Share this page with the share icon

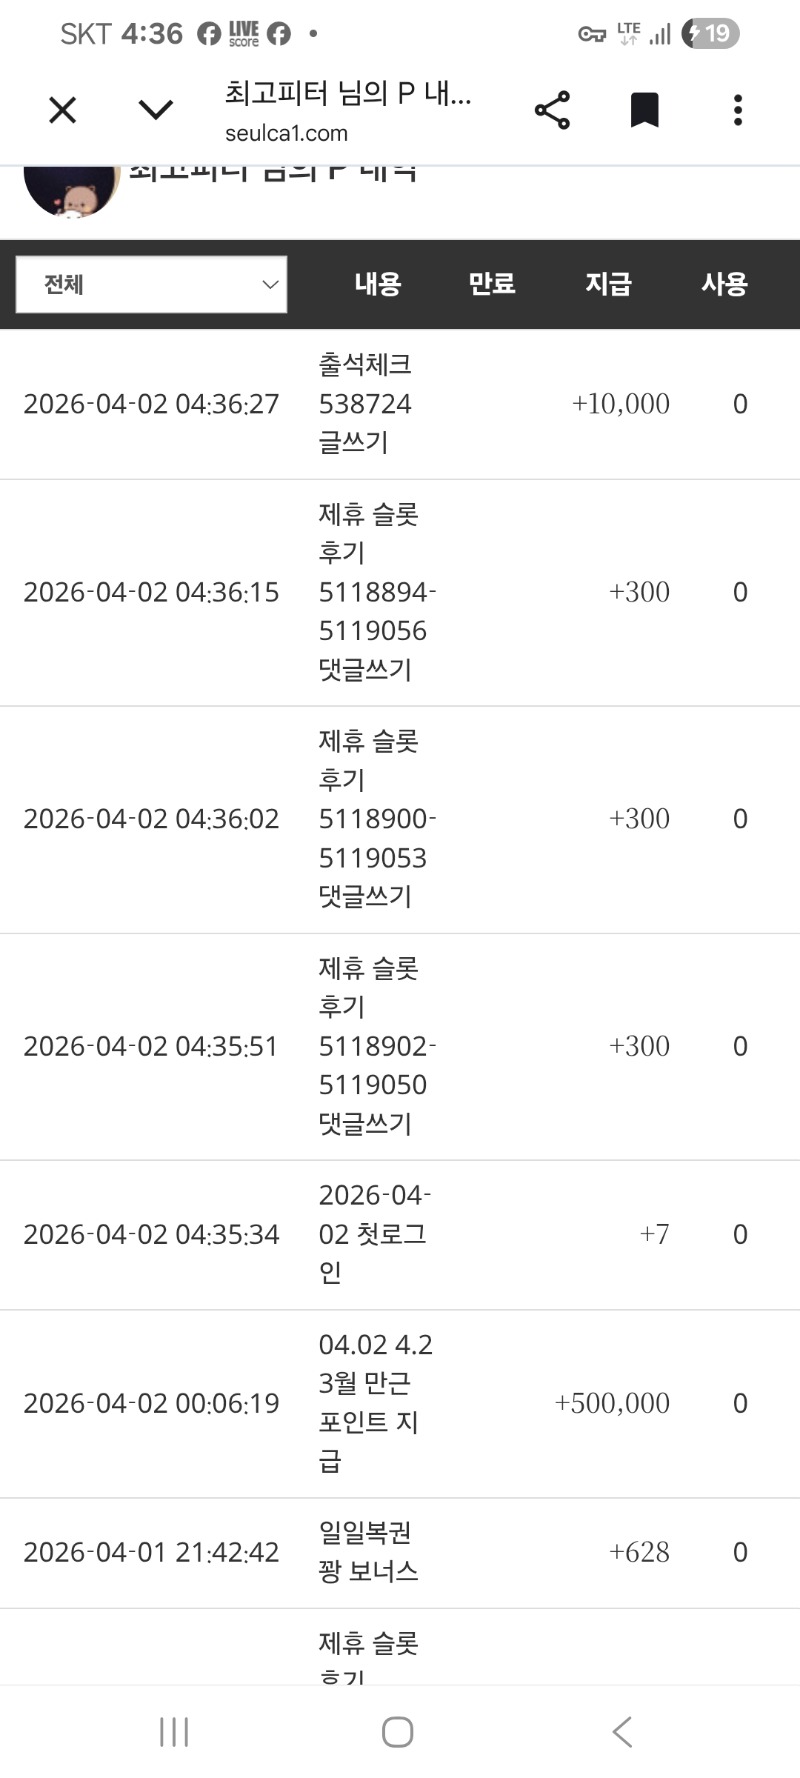click(x=552, y=110)
